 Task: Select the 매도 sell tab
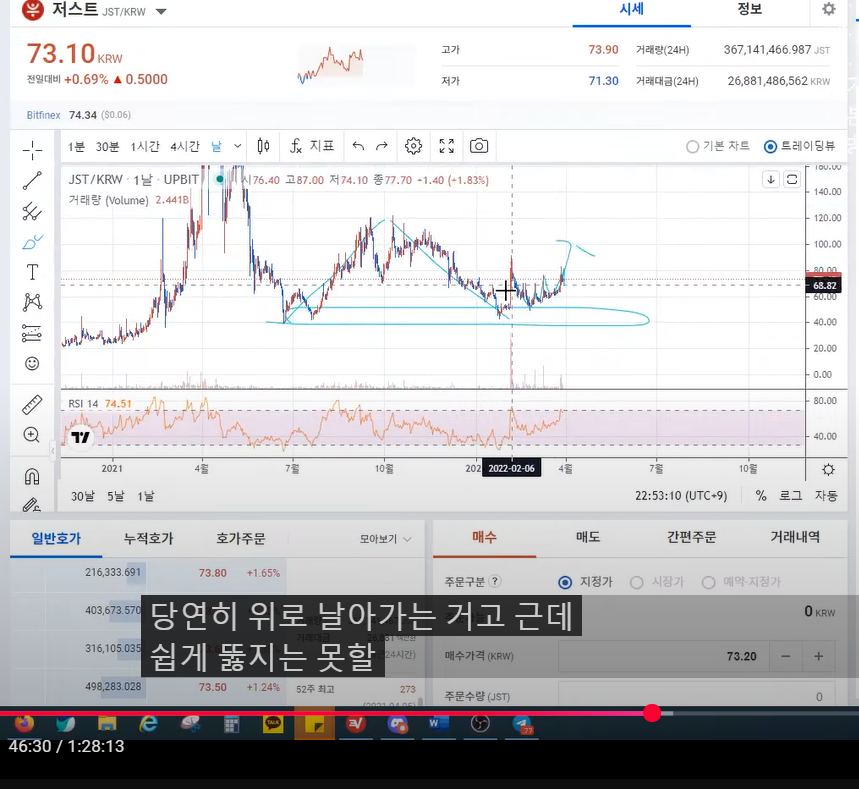pyautogui.click(x=588, y=538)
